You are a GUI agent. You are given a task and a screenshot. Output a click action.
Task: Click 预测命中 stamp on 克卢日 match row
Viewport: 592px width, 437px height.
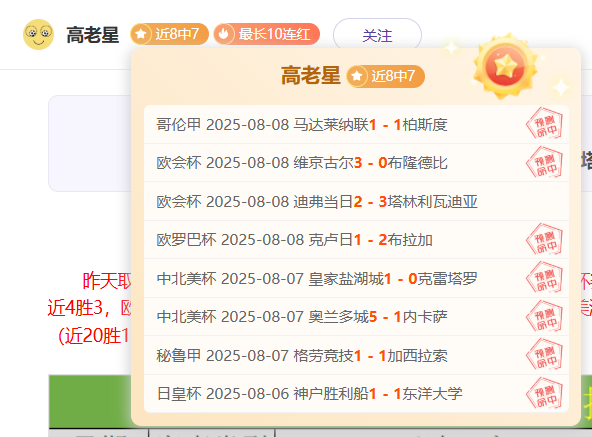544,239
